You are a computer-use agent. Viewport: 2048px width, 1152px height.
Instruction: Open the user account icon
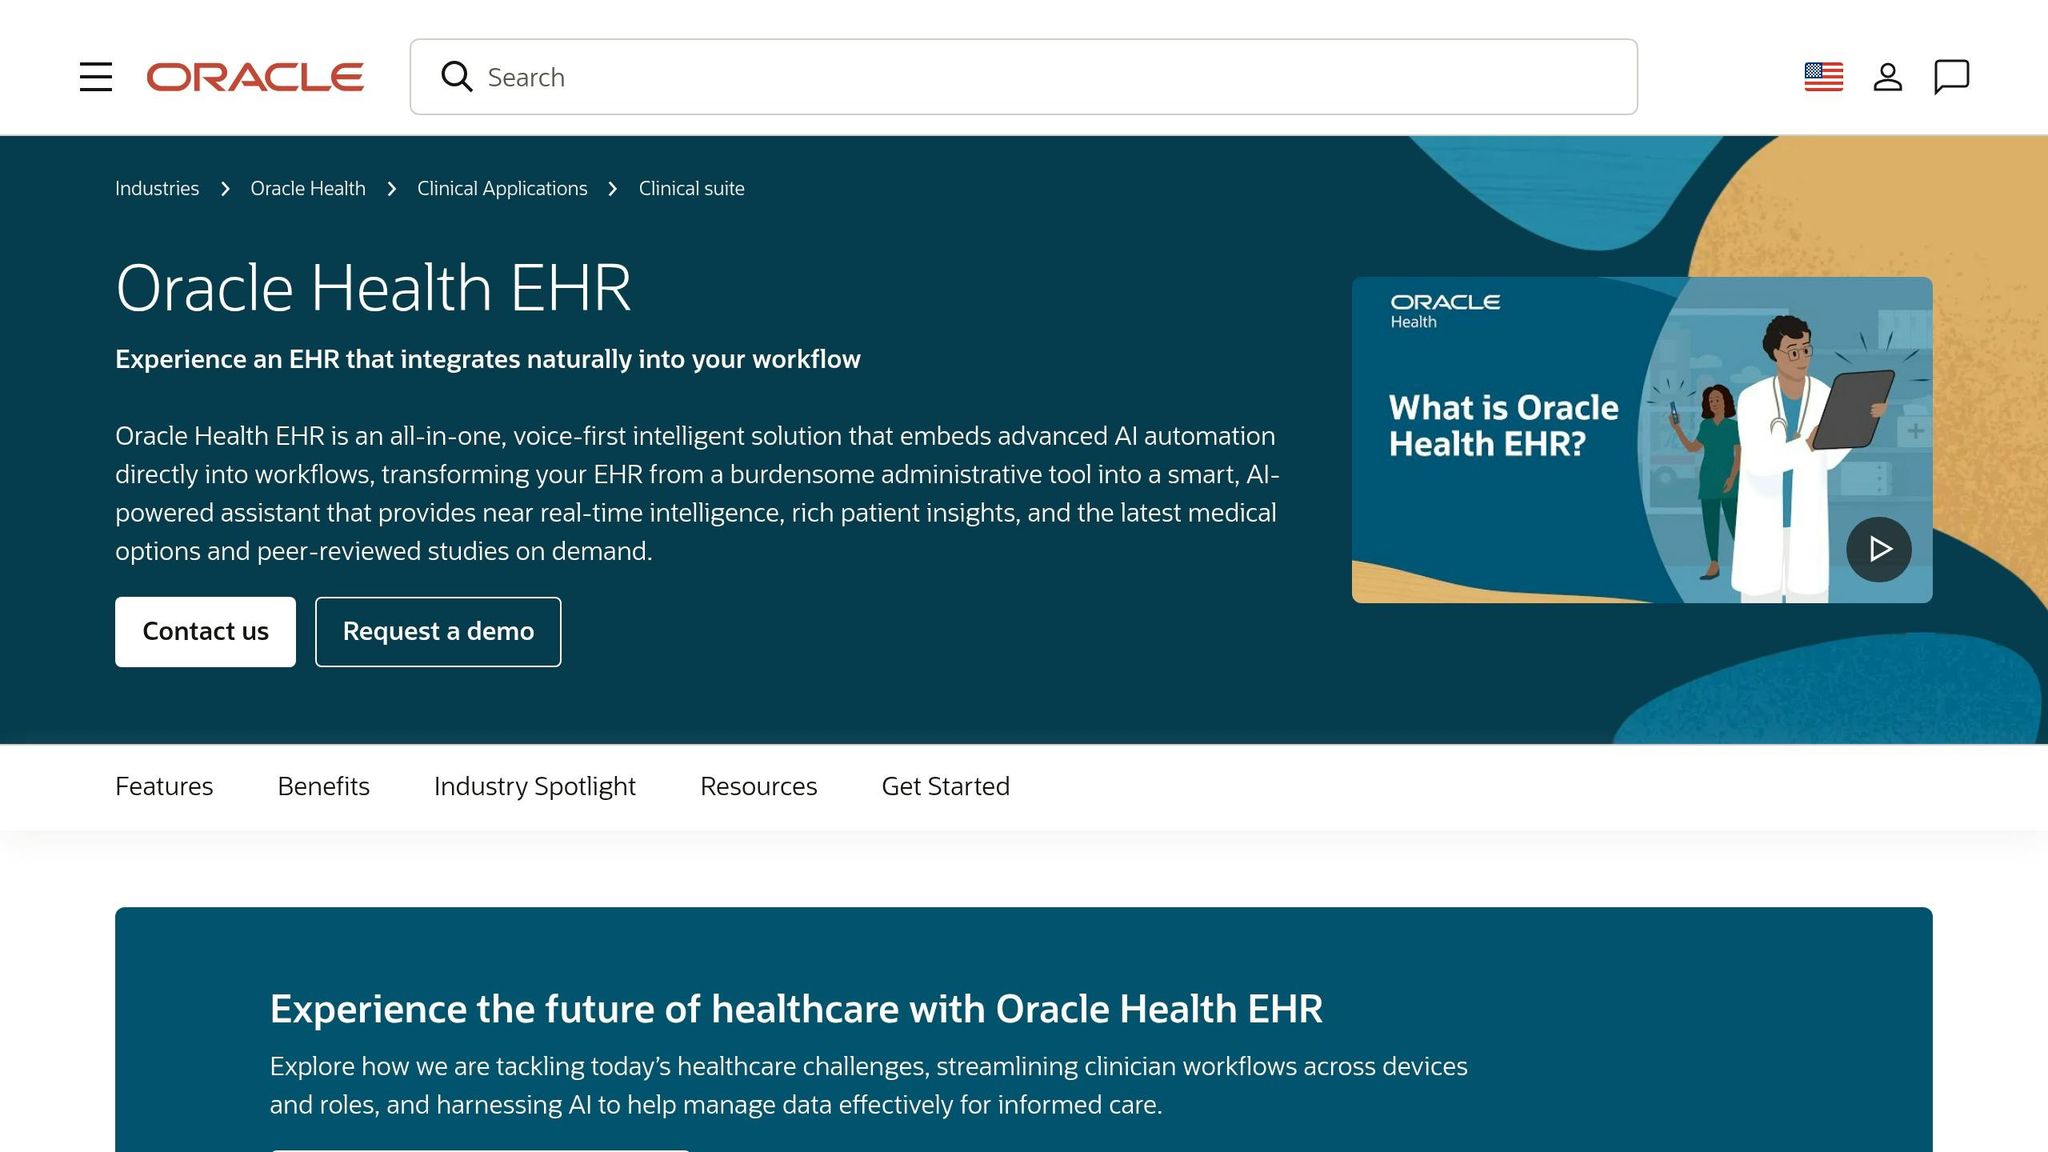(x=1887, y=77)
